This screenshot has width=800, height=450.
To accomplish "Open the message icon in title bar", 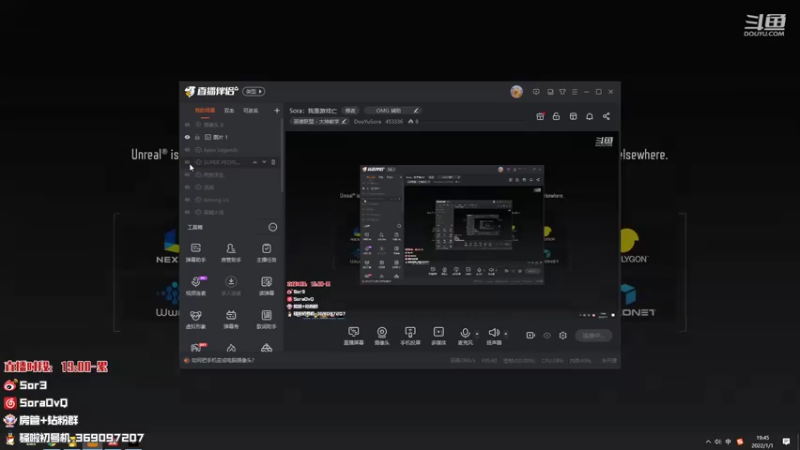I will pyautogui.click(x=536, y=92).
